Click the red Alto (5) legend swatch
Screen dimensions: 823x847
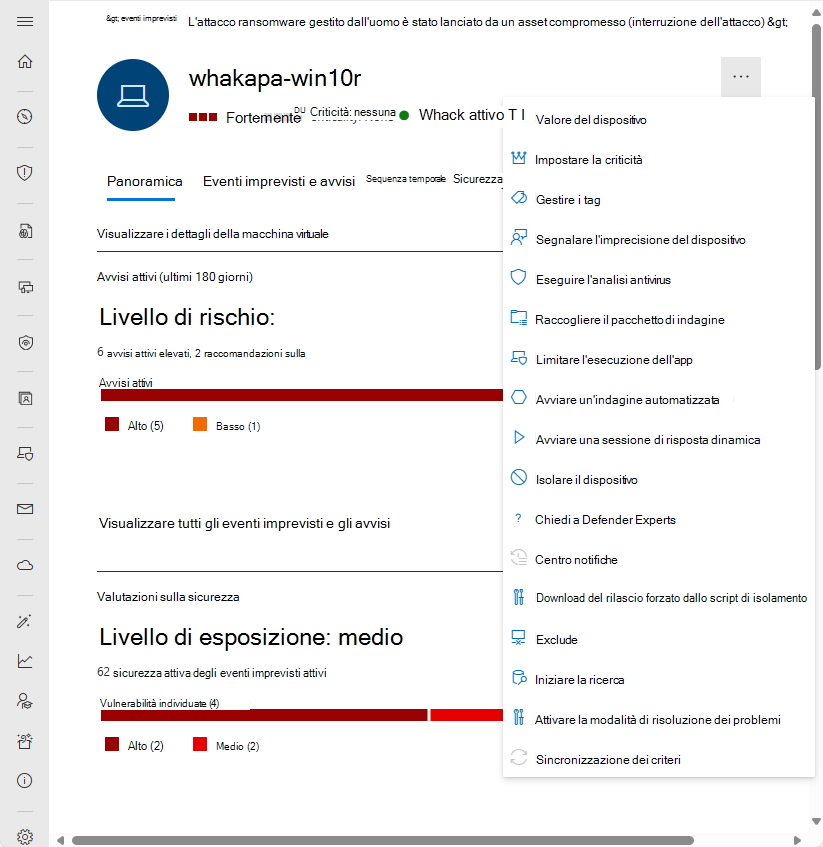(111, 424)
